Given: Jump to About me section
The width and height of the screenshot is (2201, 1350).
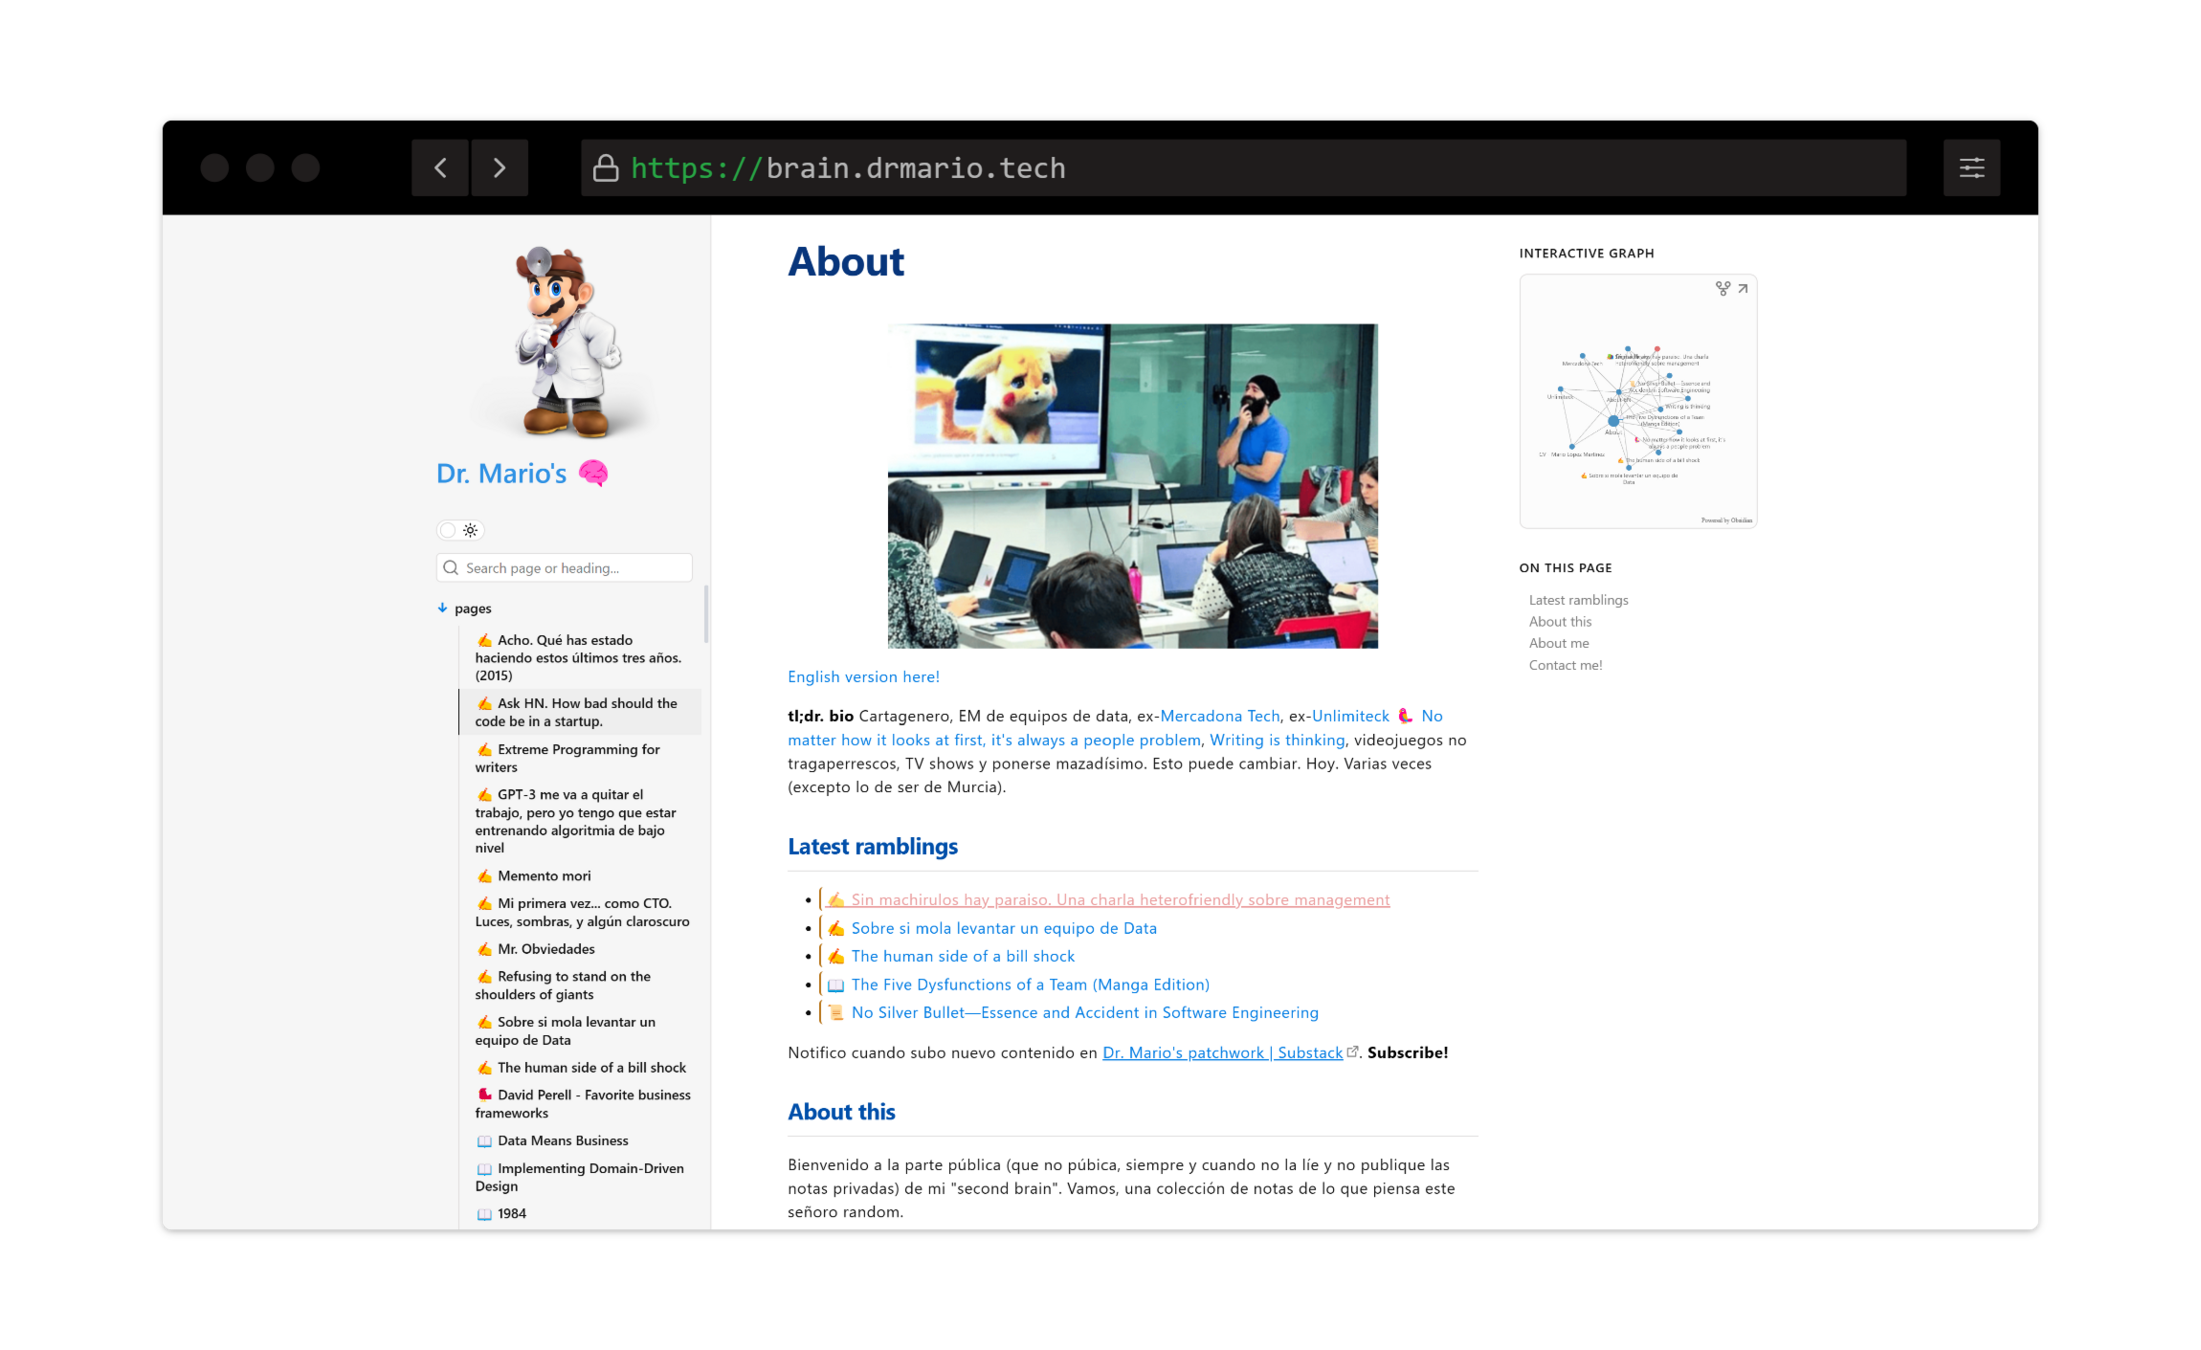Looking at the screenshot, I should point(1558,643).
